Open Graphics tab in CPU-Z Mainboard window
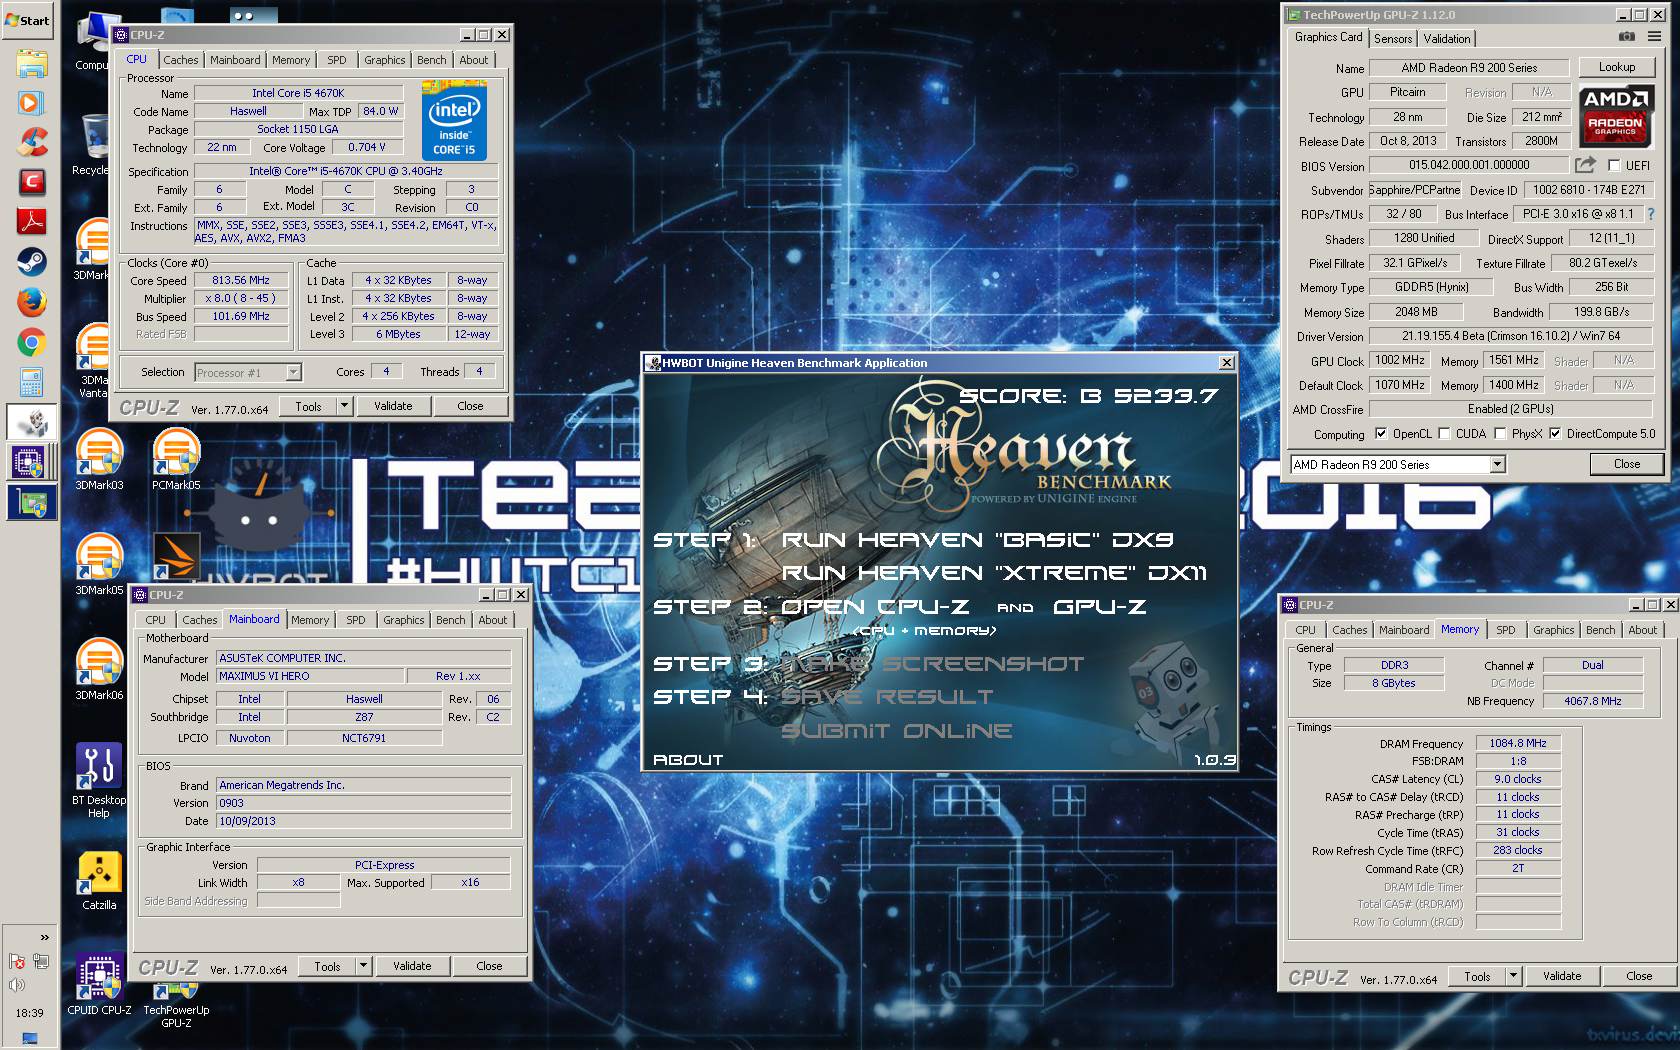1680x1050 pixels. point(404,620)
